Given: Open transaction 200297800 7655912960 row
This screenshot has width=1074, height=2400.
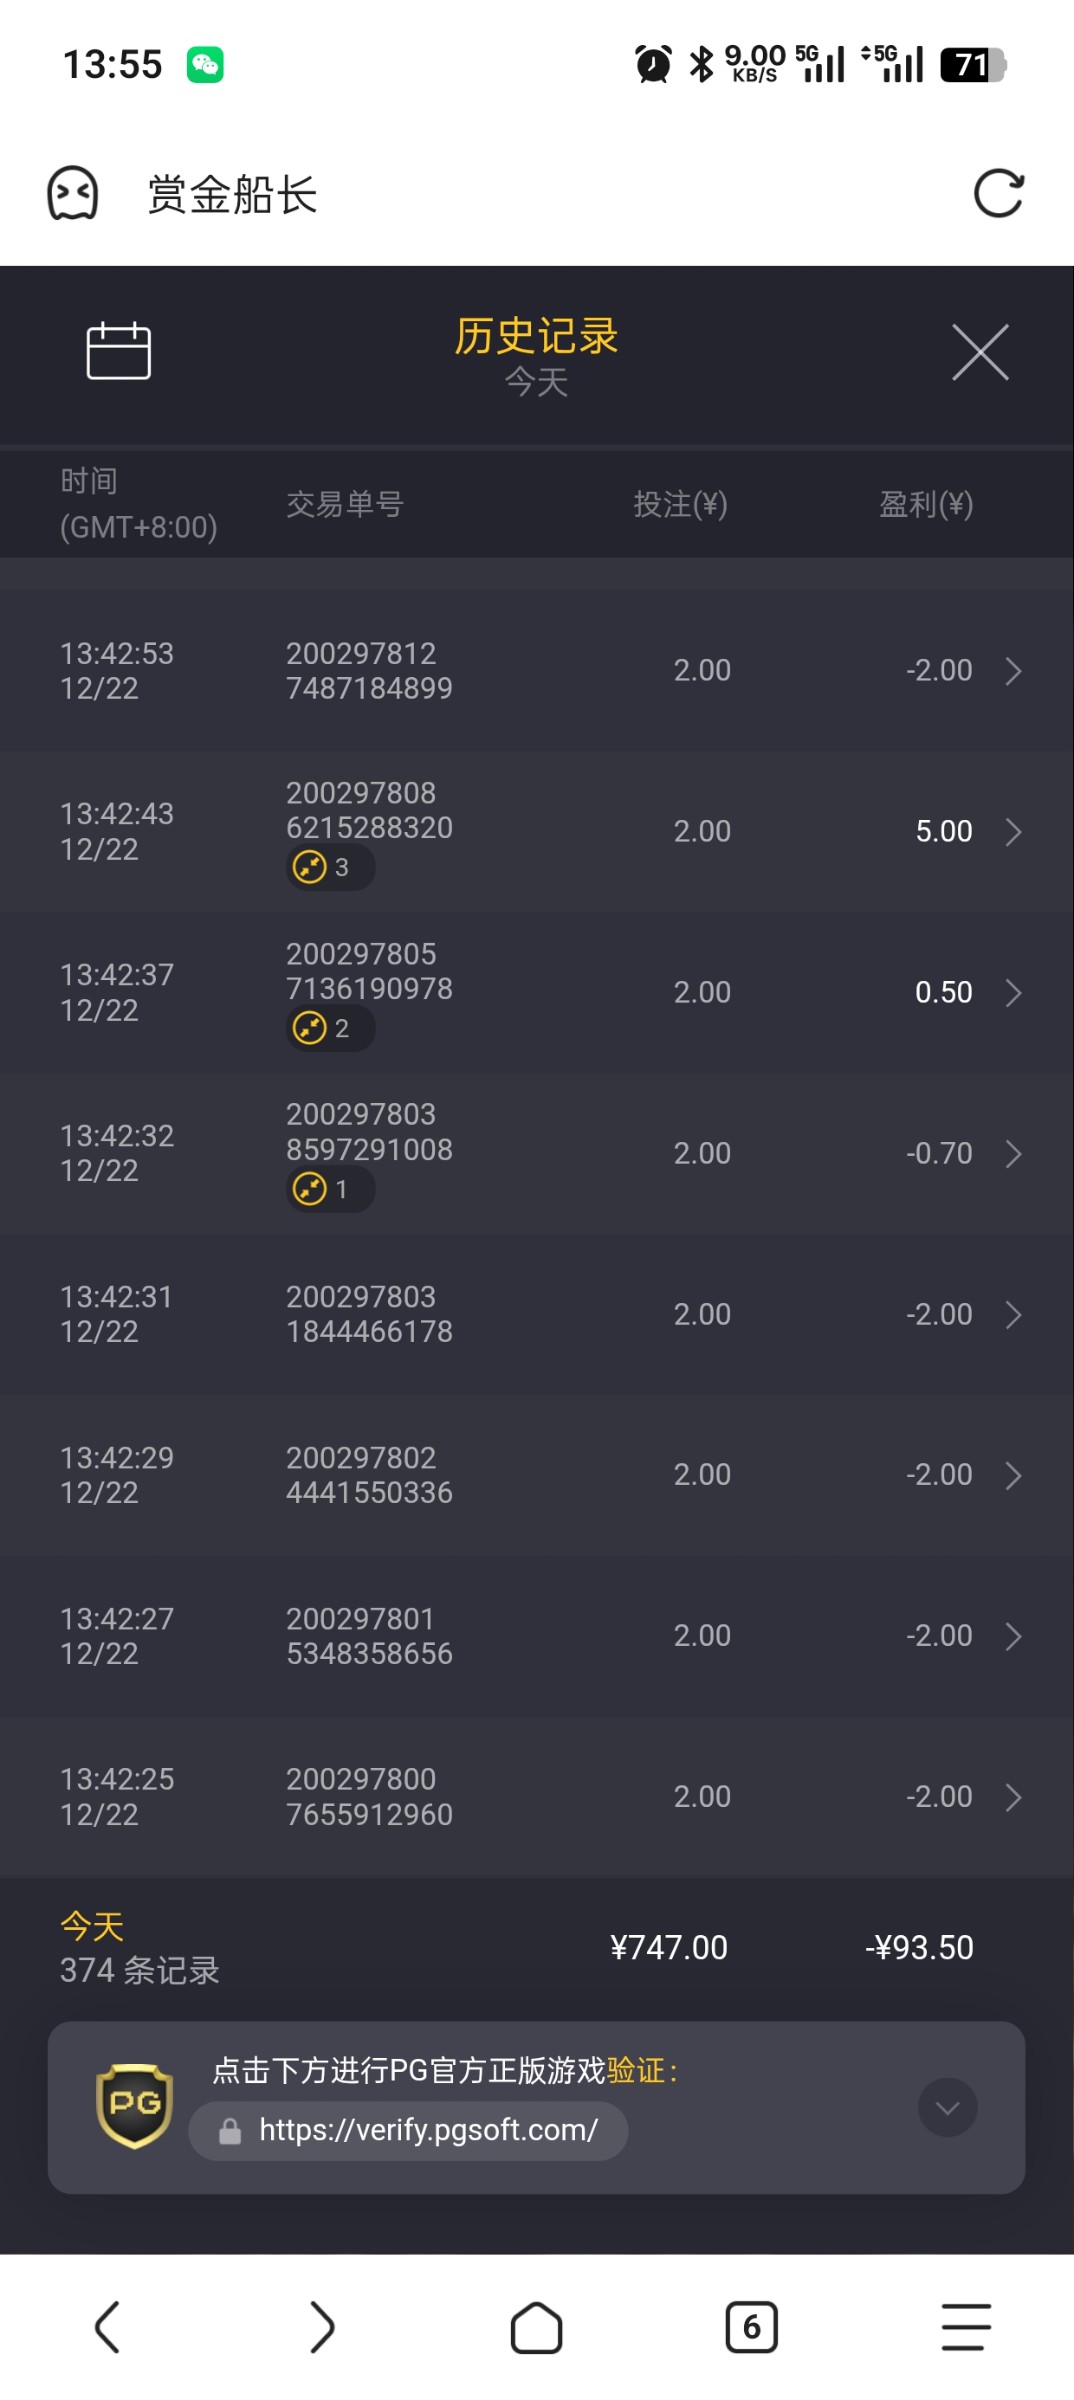Looking at the screenshot, I should pos(369,1797).
